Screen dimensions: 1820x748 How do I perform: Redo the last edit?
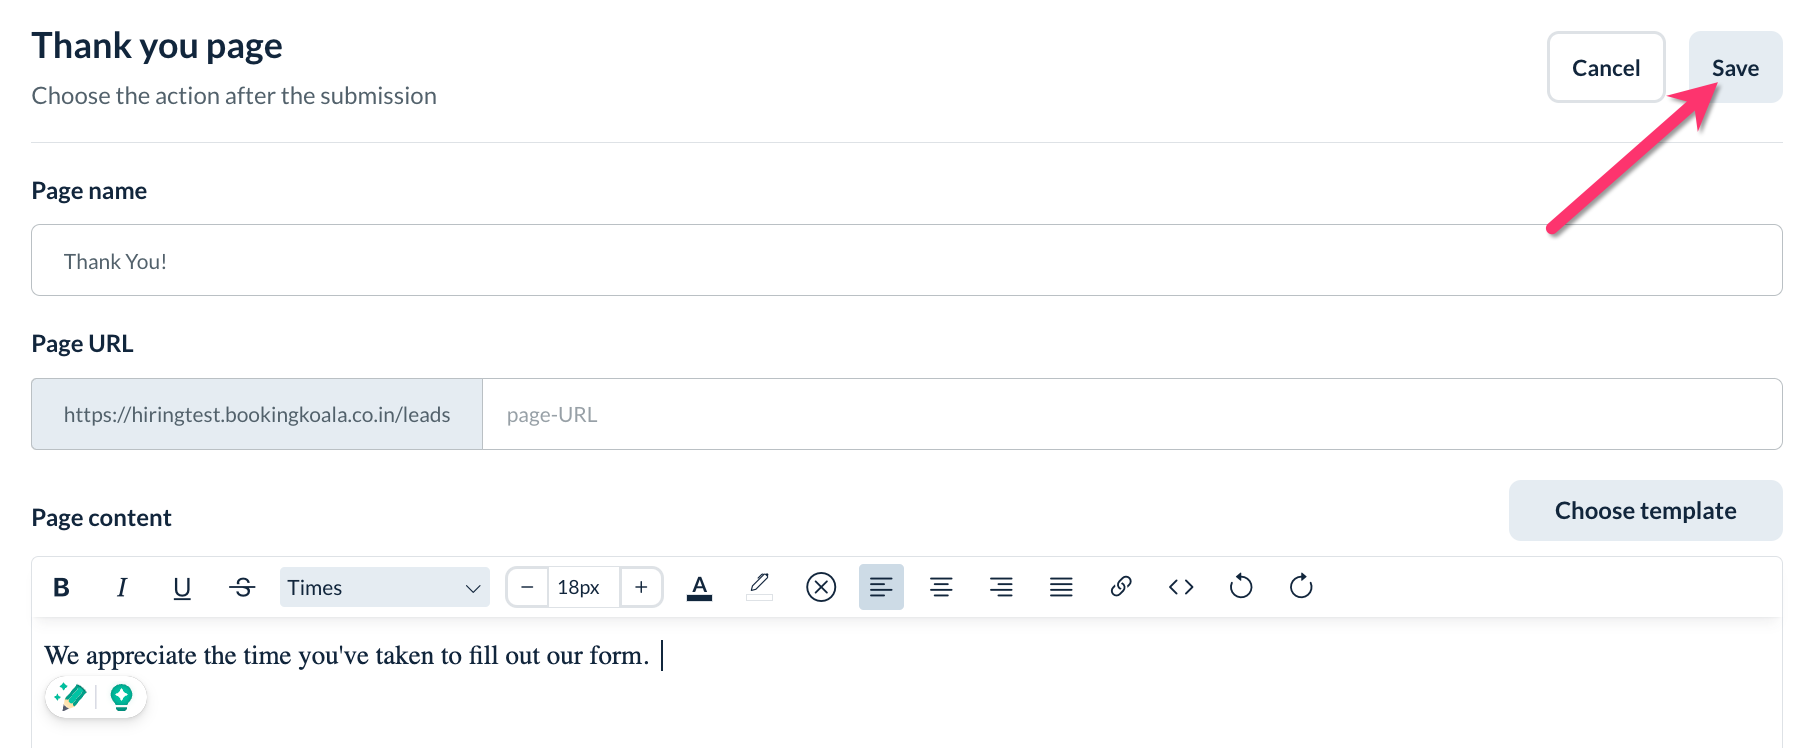pyautogui.click(x=1301, y=587)
